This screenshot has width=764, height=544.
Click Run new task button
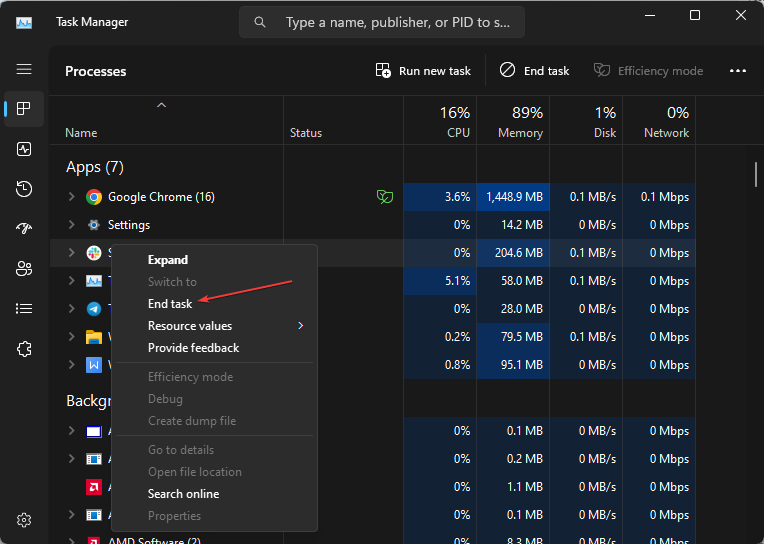pos(423,71)
